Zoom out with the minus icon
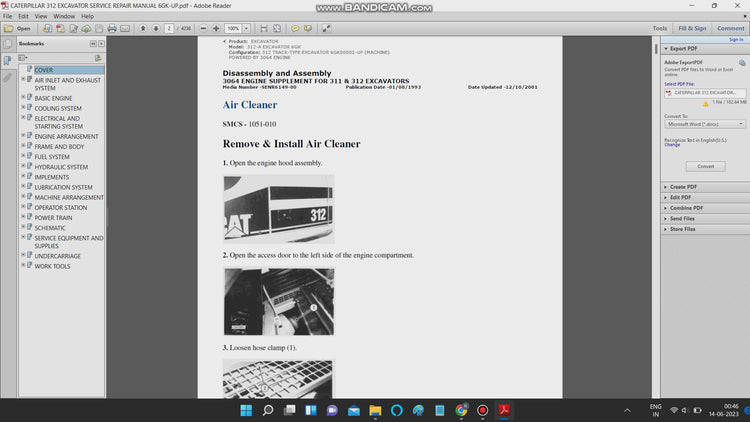 (x=203, y=29)
